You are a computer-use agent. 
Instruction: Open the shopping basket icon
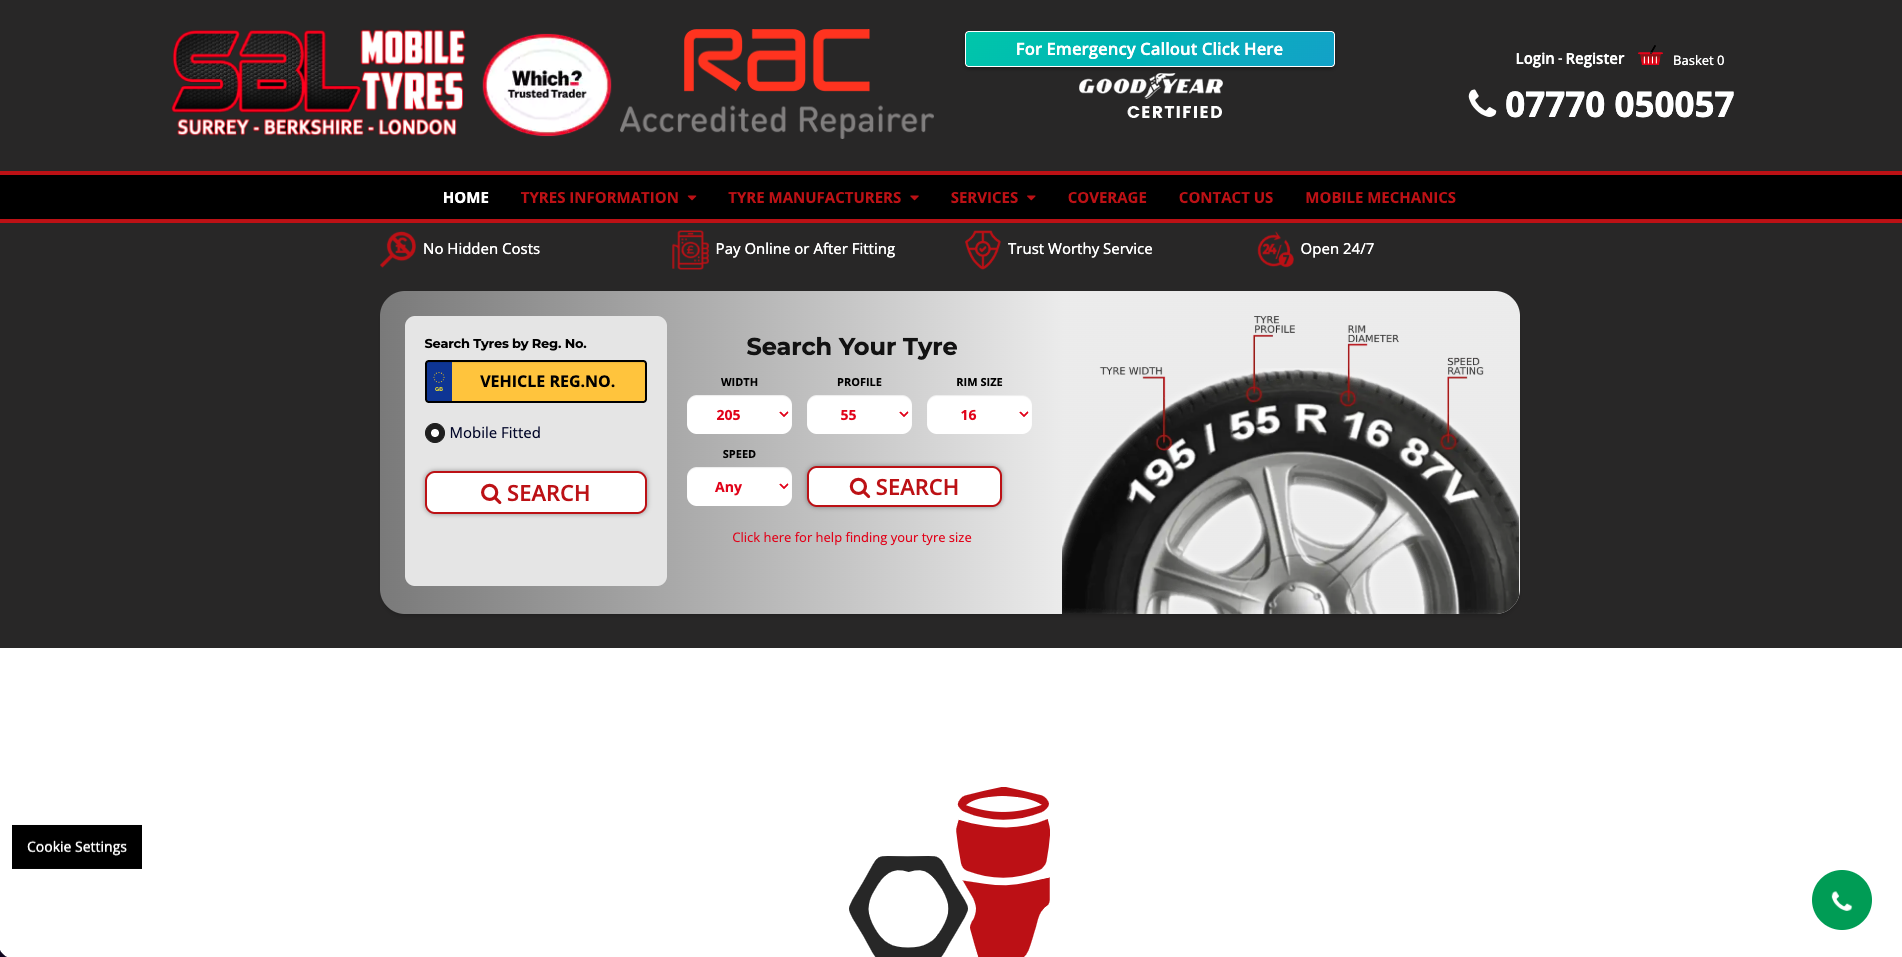tap(1650, 57)
